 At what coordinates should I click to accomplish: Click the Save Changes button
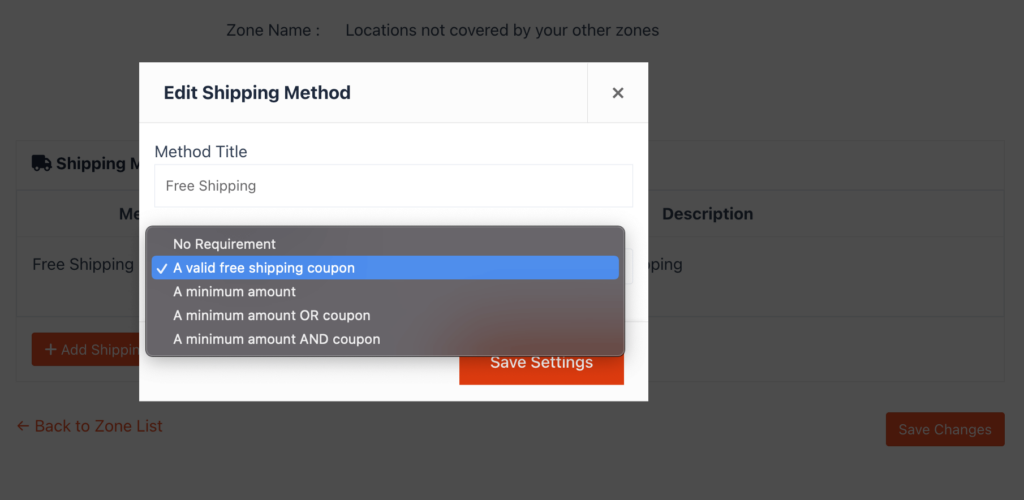click(944, 430)
